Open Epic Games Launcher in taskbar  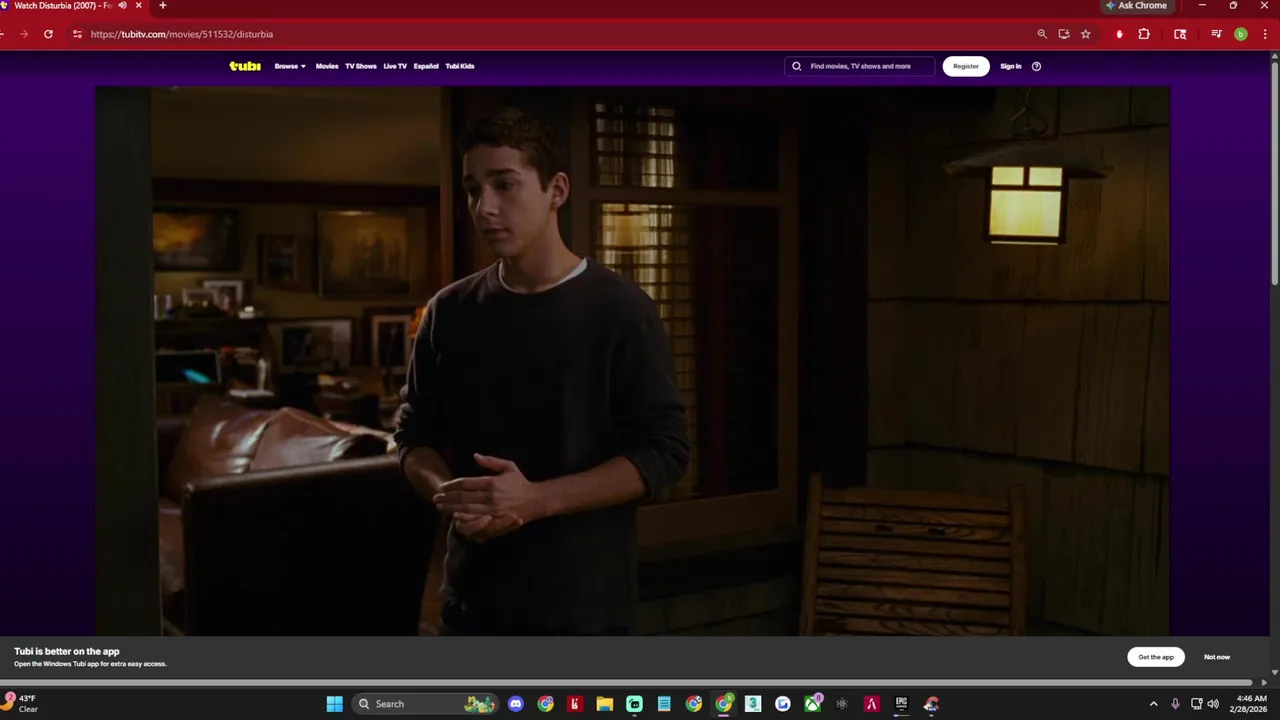(901, 704)
